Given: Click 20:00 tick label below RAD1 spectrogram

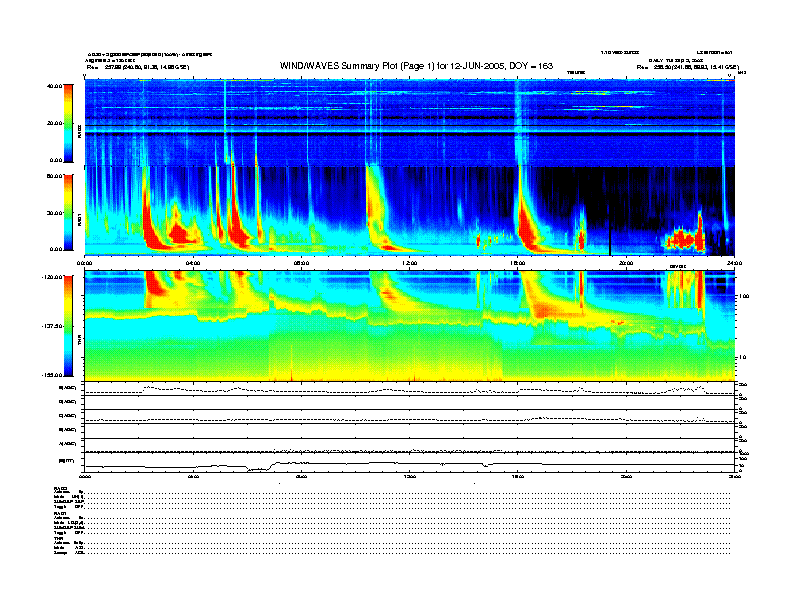Looking at the screenshot, I should tap(626, 263).
